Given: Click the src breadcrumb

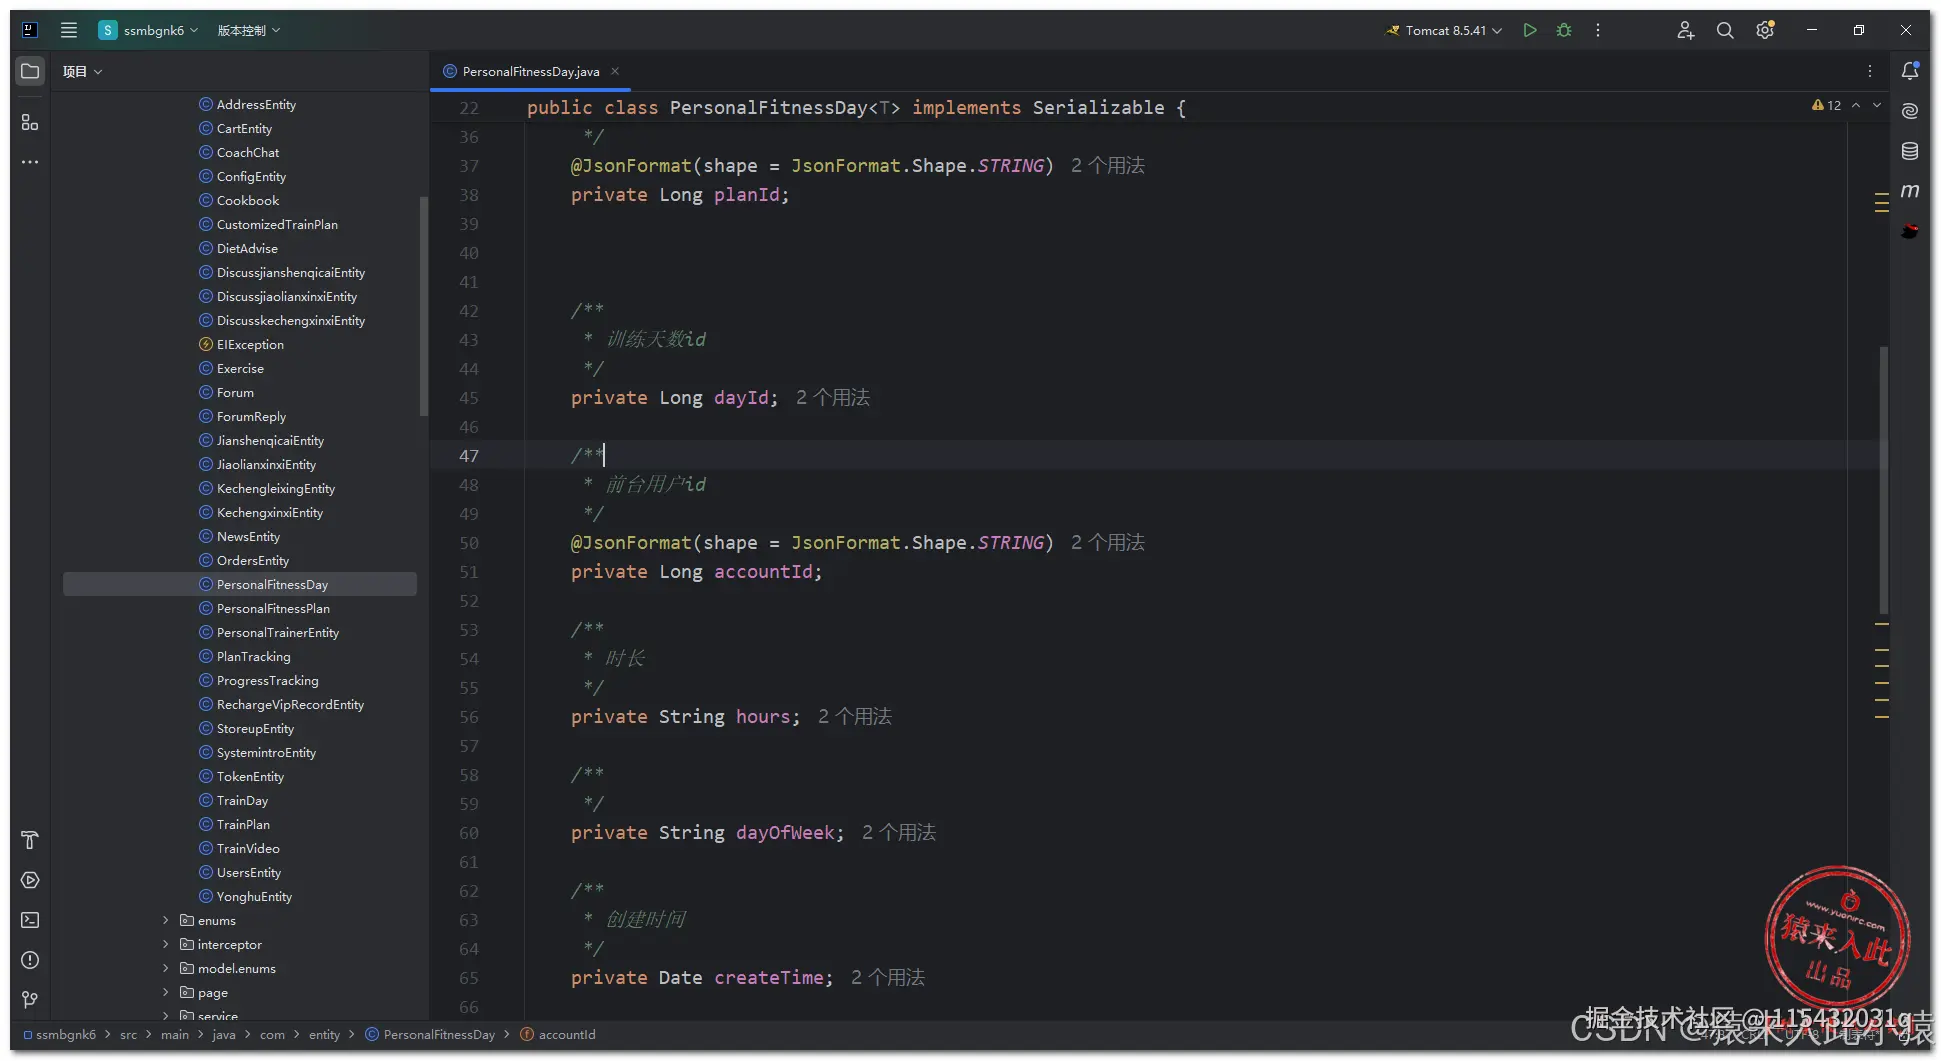Looking at the screenshot, I should (x=128, y=1035).
